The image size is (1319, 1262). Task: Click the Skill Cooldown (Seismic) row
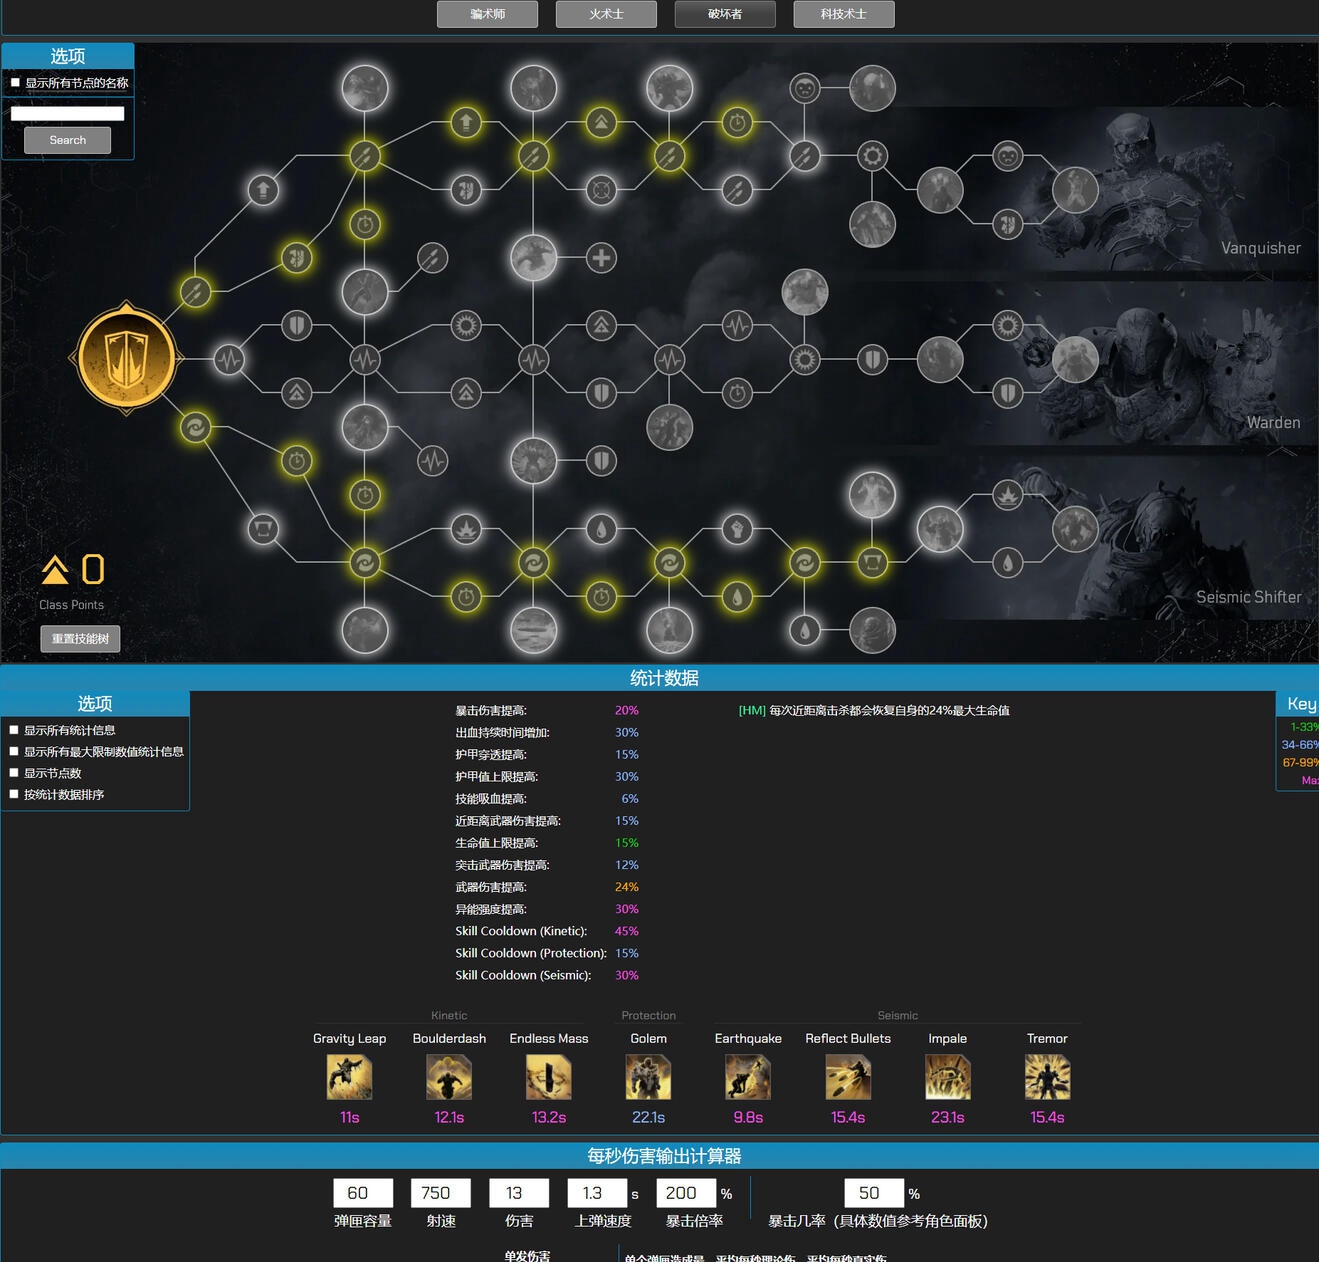[547, 975]
